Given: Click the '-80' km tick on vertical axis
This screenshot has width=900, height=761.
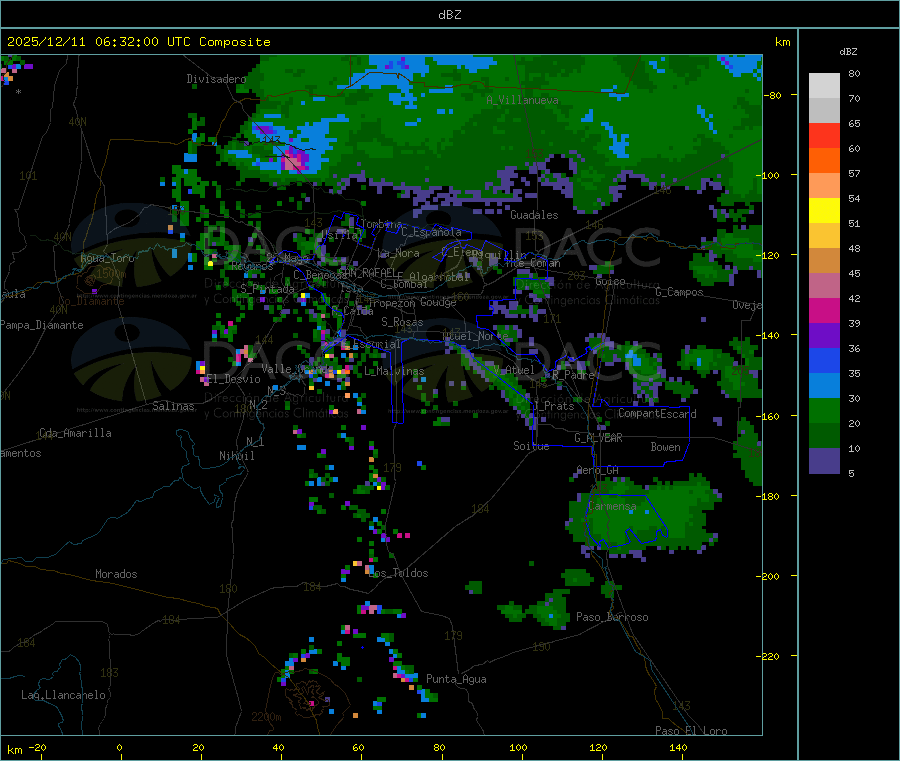Looking at the screenshot, I should click(x=773, y=95).
